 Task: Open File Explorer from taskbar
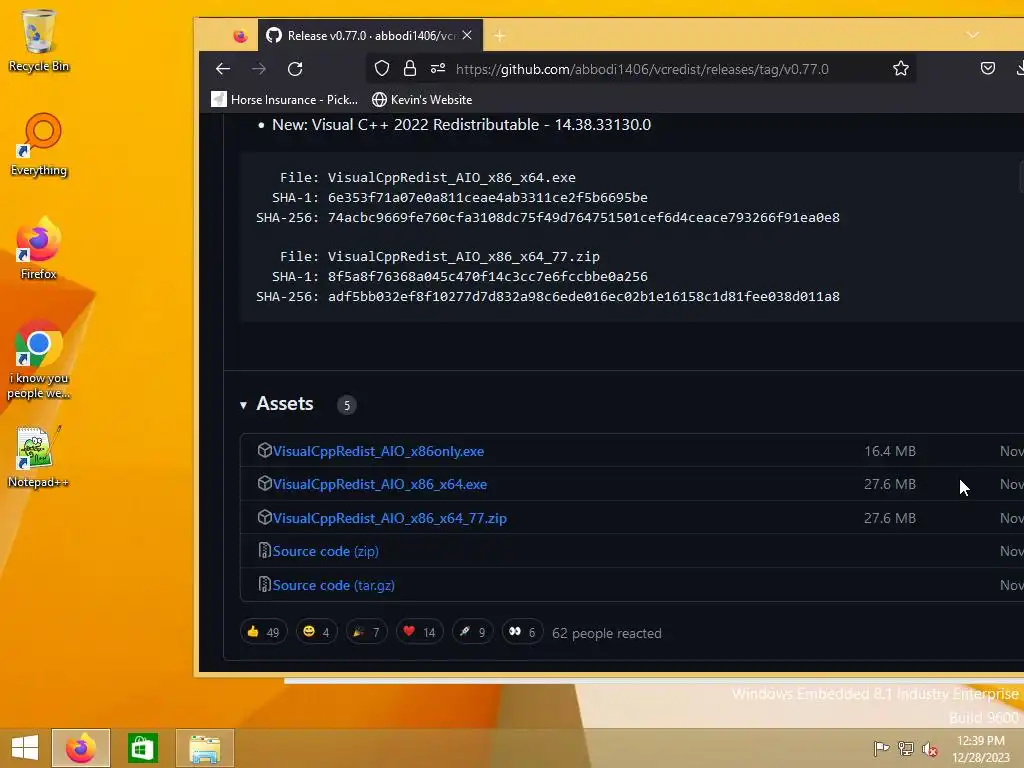click(204, 748)
